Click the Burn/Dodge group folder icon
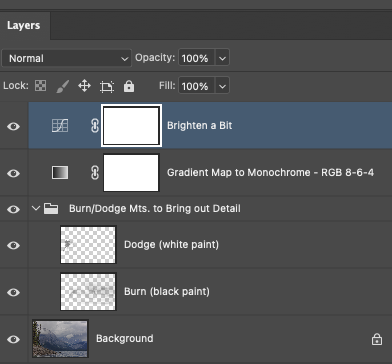This screenshot has width=392, height=364. [x=51, y=209]
